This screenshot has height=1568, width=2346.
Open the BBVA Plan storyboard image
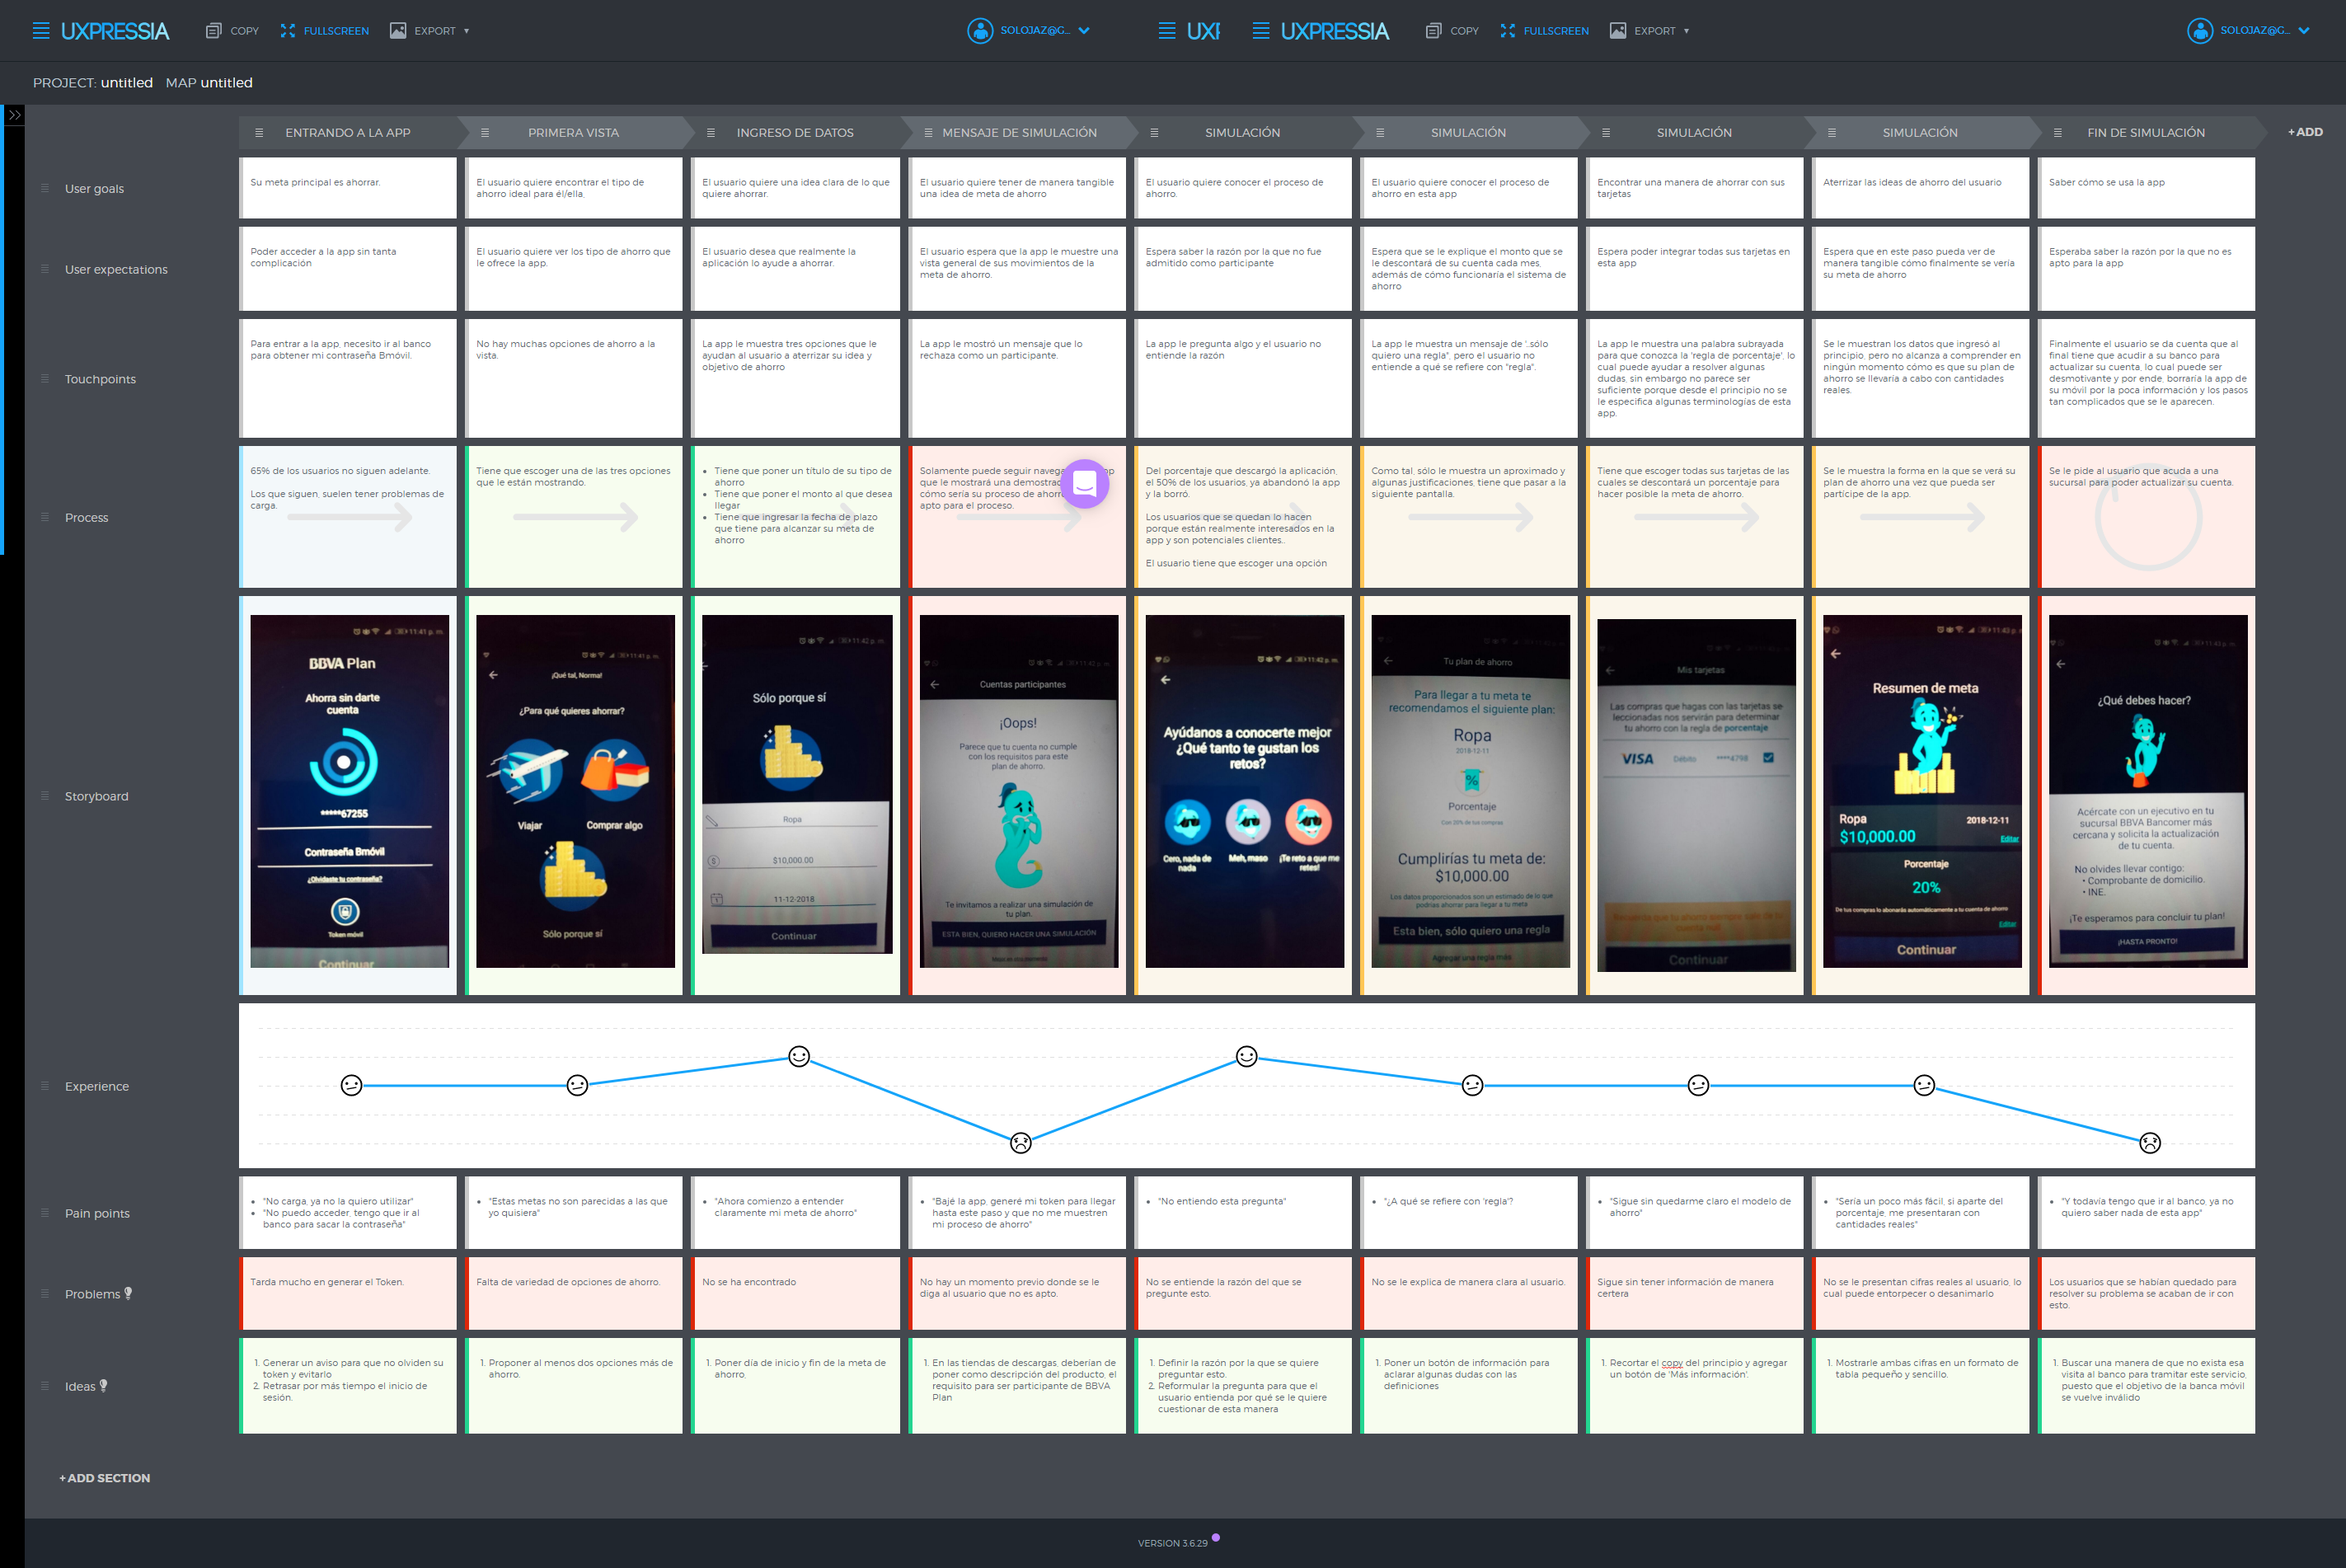click(349, 791)
